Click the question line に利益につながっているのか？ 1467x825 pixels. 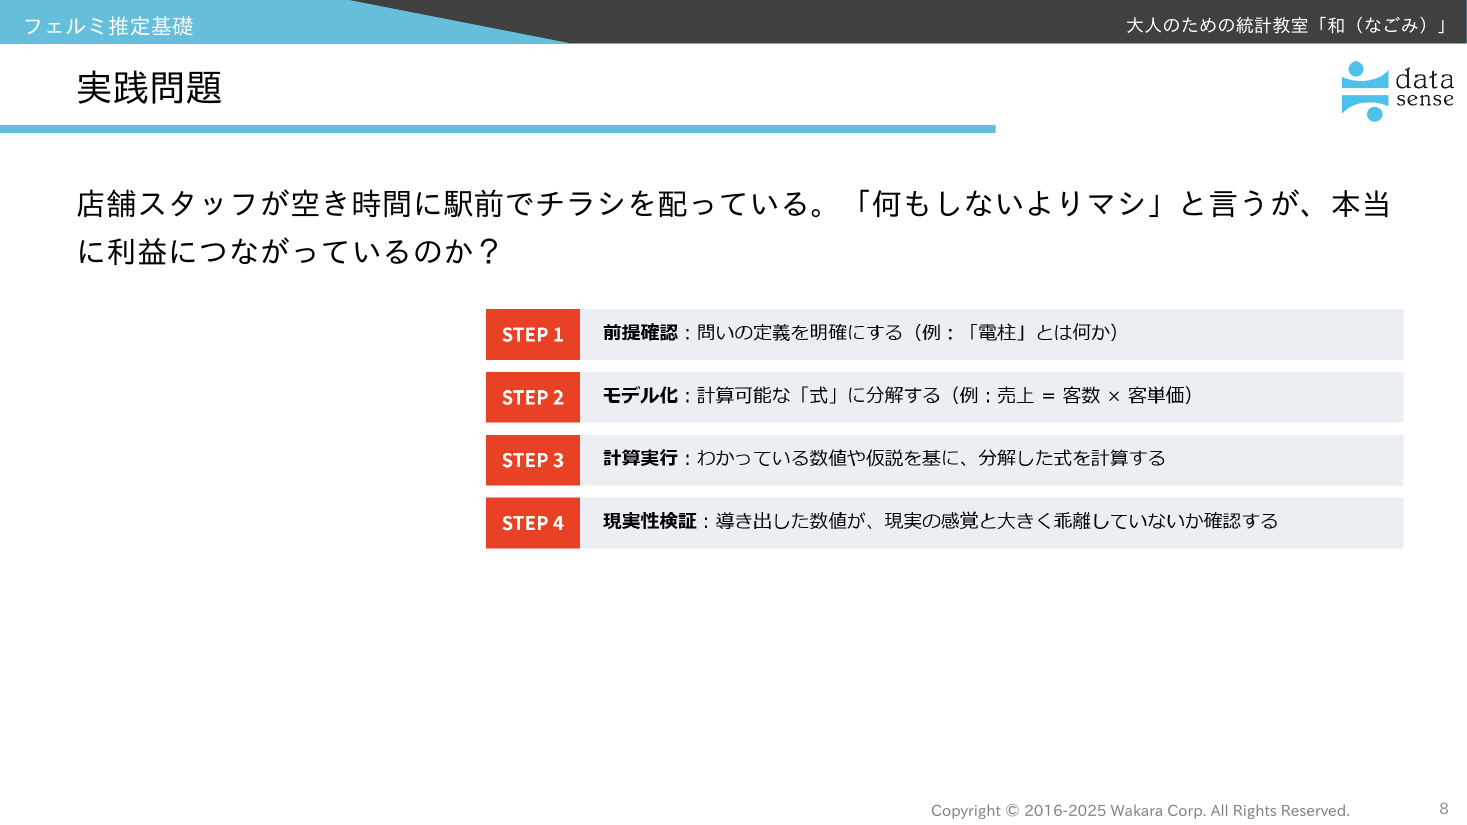pyautogui.click(x=289, y=251)
